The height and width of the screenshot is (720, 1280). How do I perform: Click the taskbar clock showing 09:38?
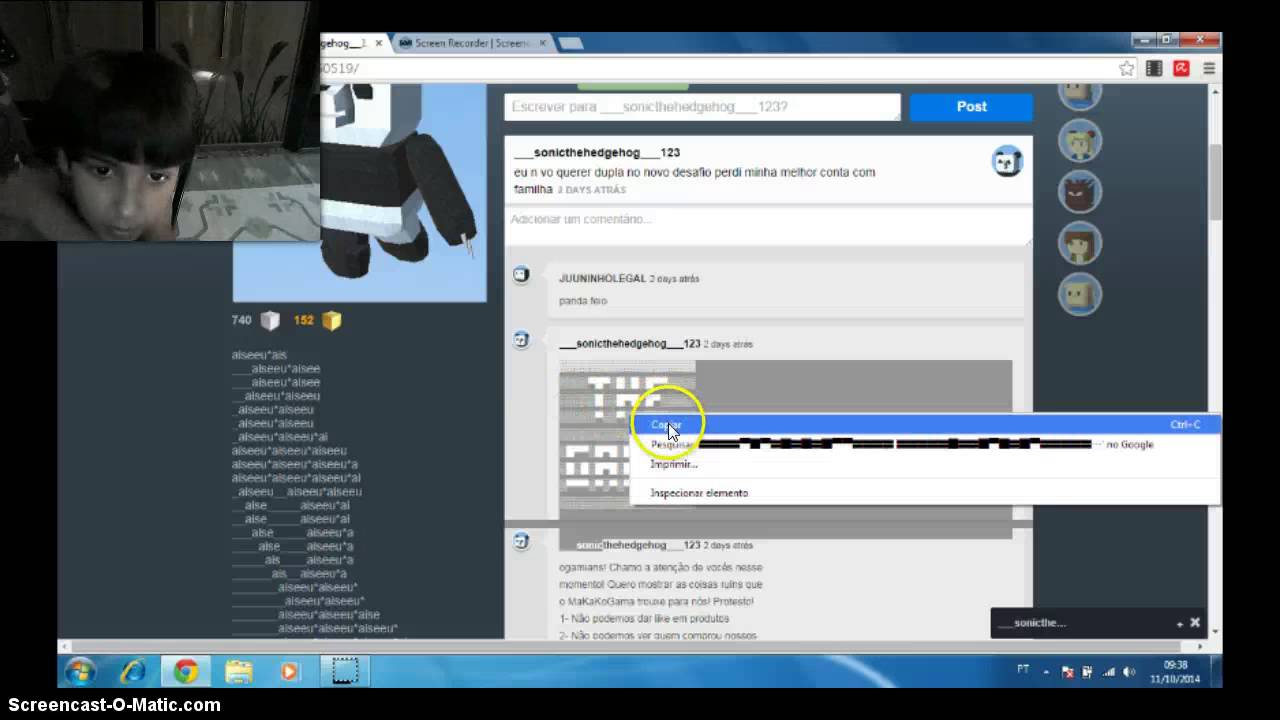(x=1175, y=671)
